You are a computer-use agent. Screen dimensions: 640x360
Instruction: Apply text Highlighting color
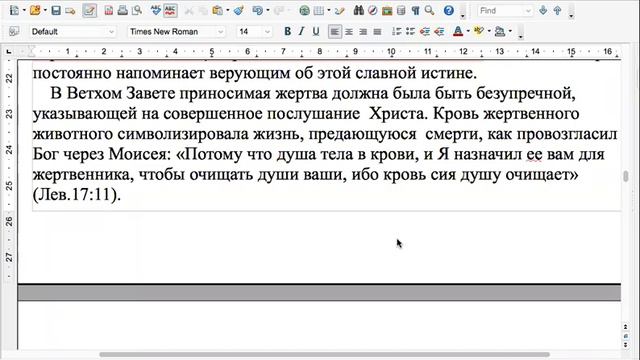pos(479,31)
